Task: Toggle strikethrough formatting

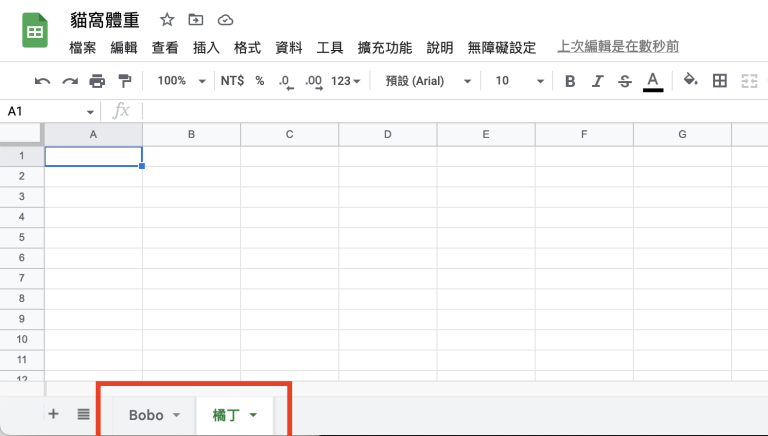Action: [625, 81]
